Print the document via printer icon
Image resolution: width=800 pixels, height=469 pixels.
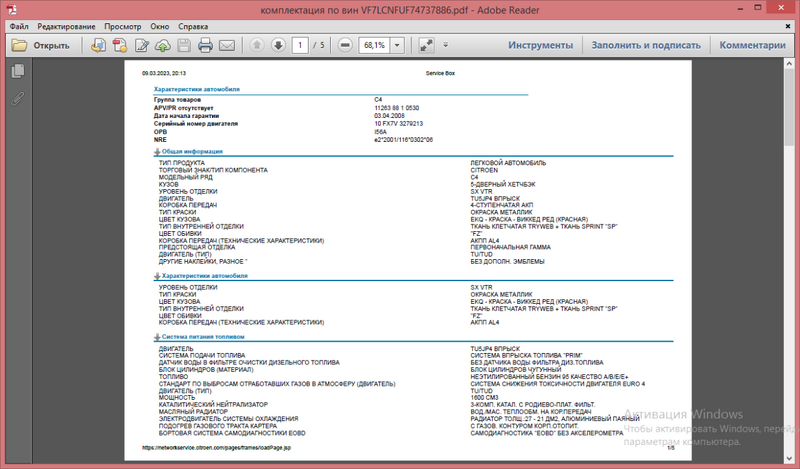point(205,45)
